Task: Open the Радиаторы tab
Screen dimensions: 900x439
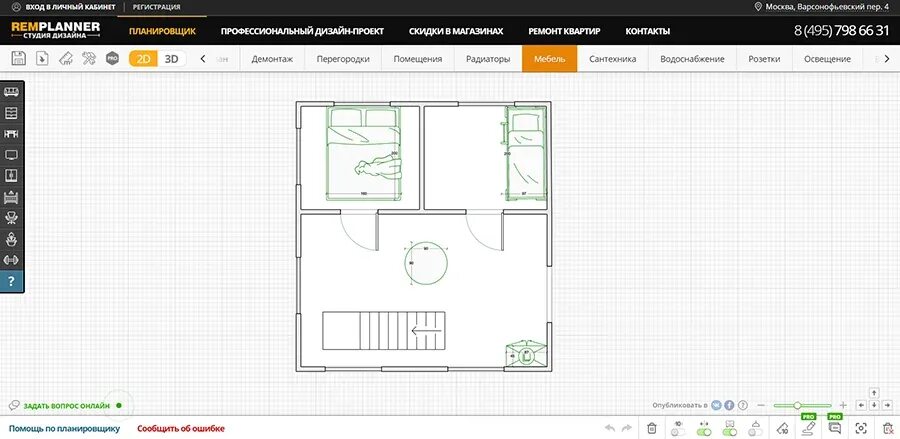Action: tap(488, 59)
